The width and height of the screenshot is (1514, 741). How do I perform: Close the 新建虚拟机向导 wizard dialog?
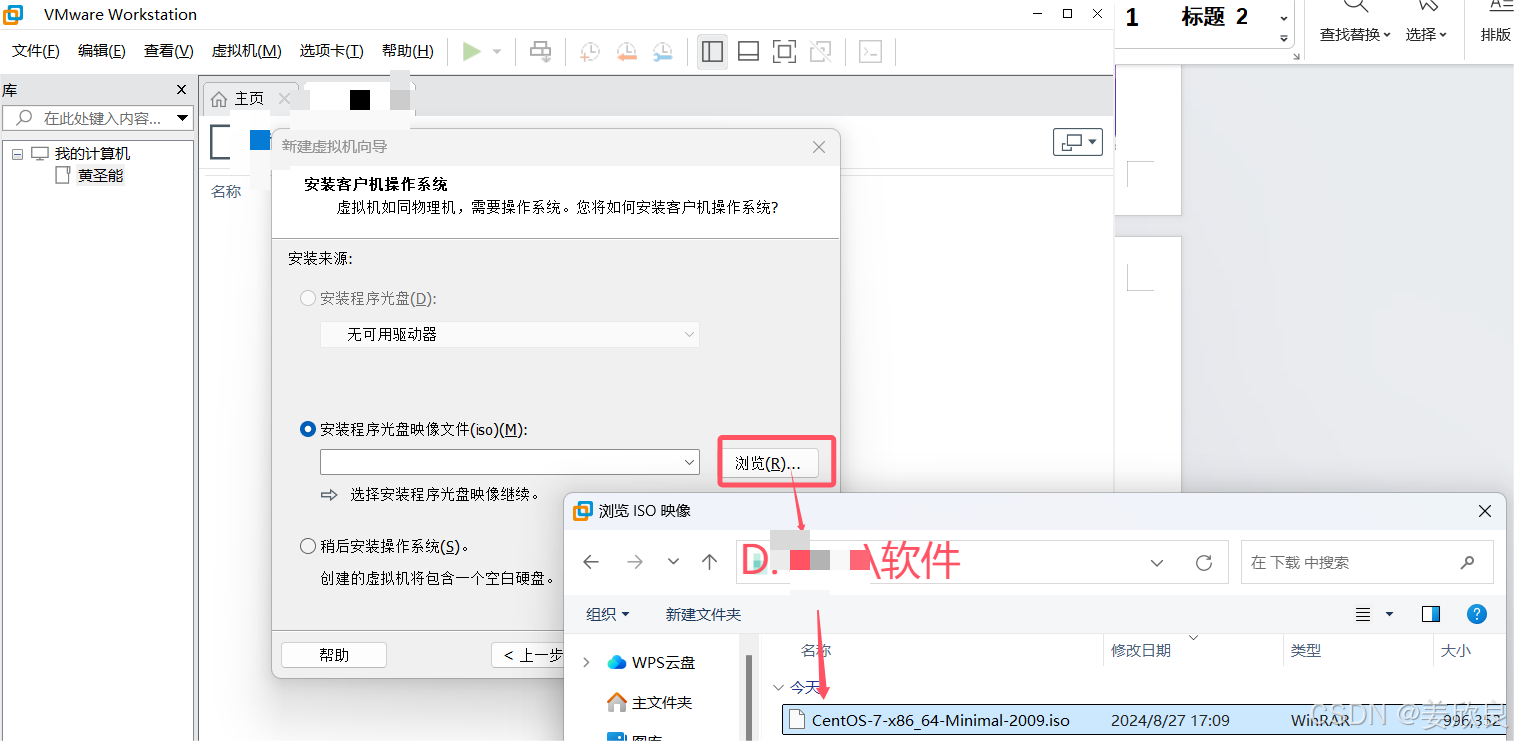(819, 147)
